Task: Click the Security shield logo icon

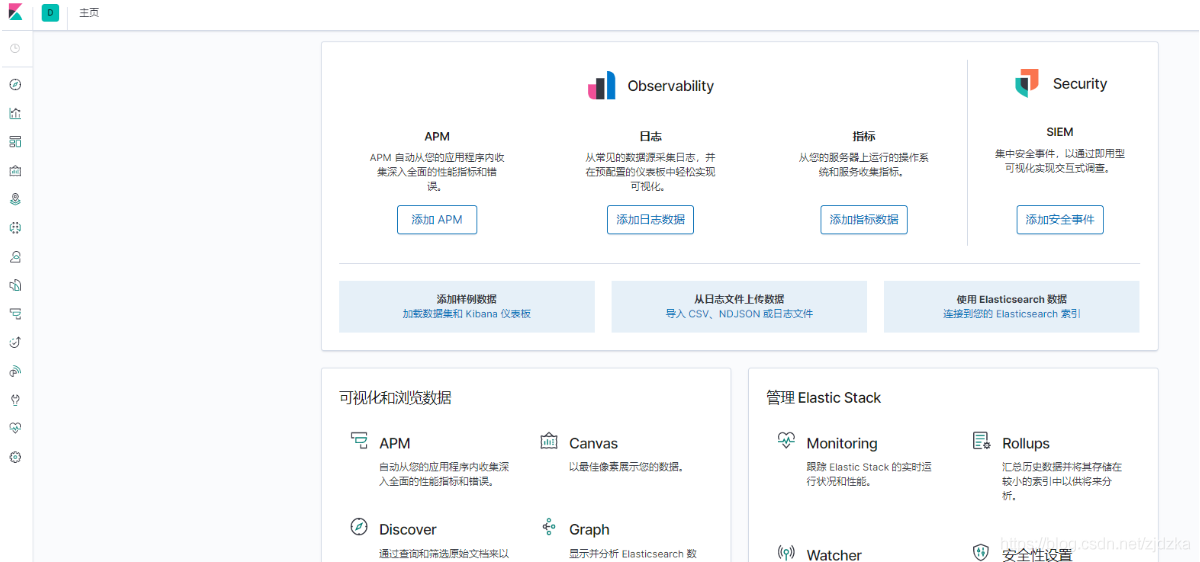Action: point(1026,84)
